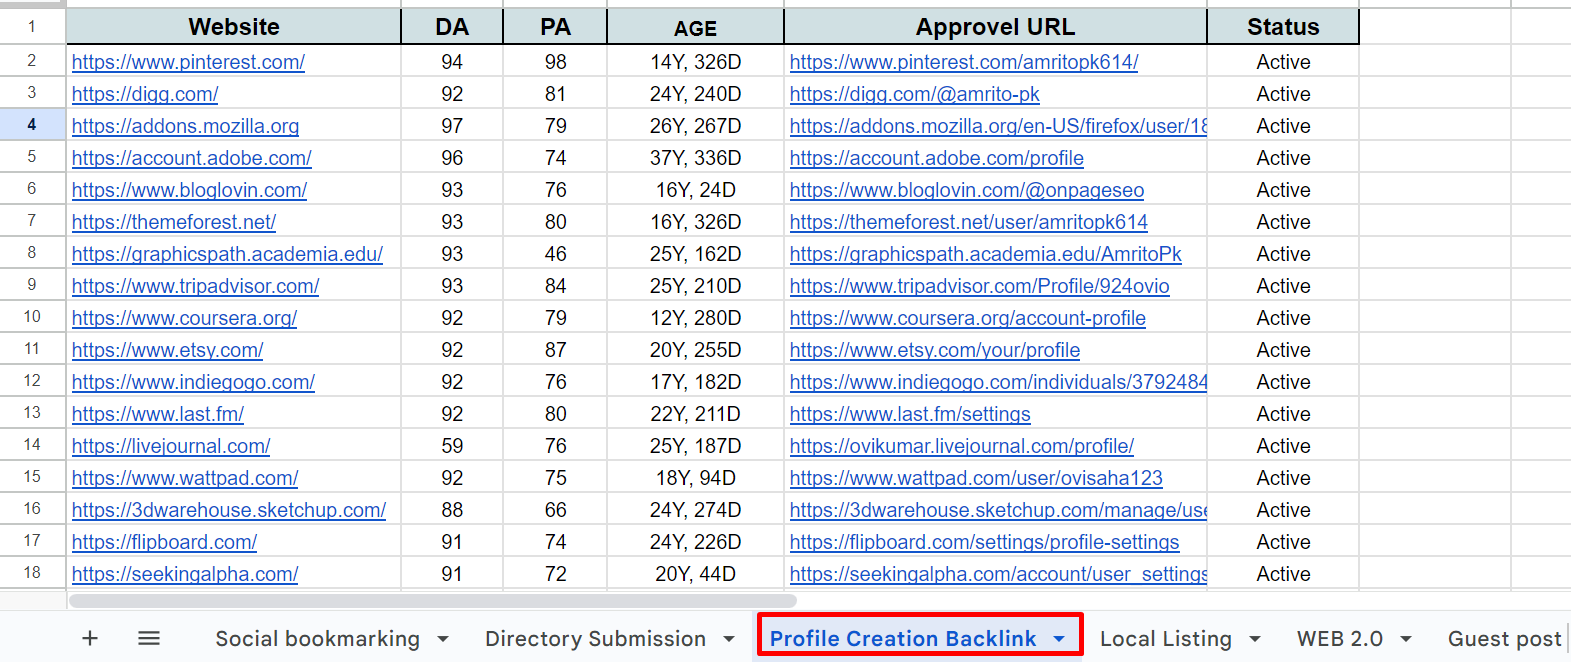Image resolution: width=1571 pixels, height=662 pixels.
Task: Click the horizontal scrollbar below the sheet
Action: (432, 601)
